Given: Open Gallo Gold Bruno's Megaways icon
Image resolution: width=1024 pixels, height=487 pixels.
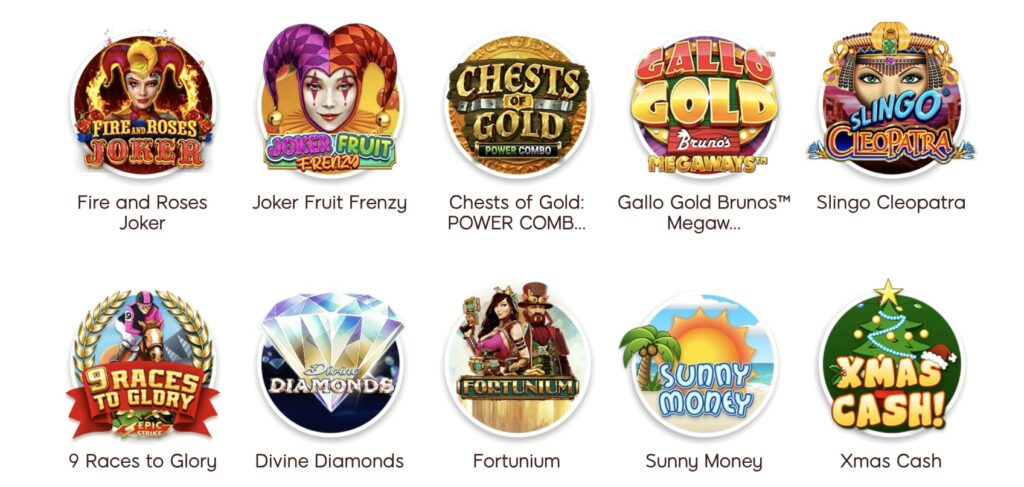Looking at the screenshot, I should click(x=704, y=104).
